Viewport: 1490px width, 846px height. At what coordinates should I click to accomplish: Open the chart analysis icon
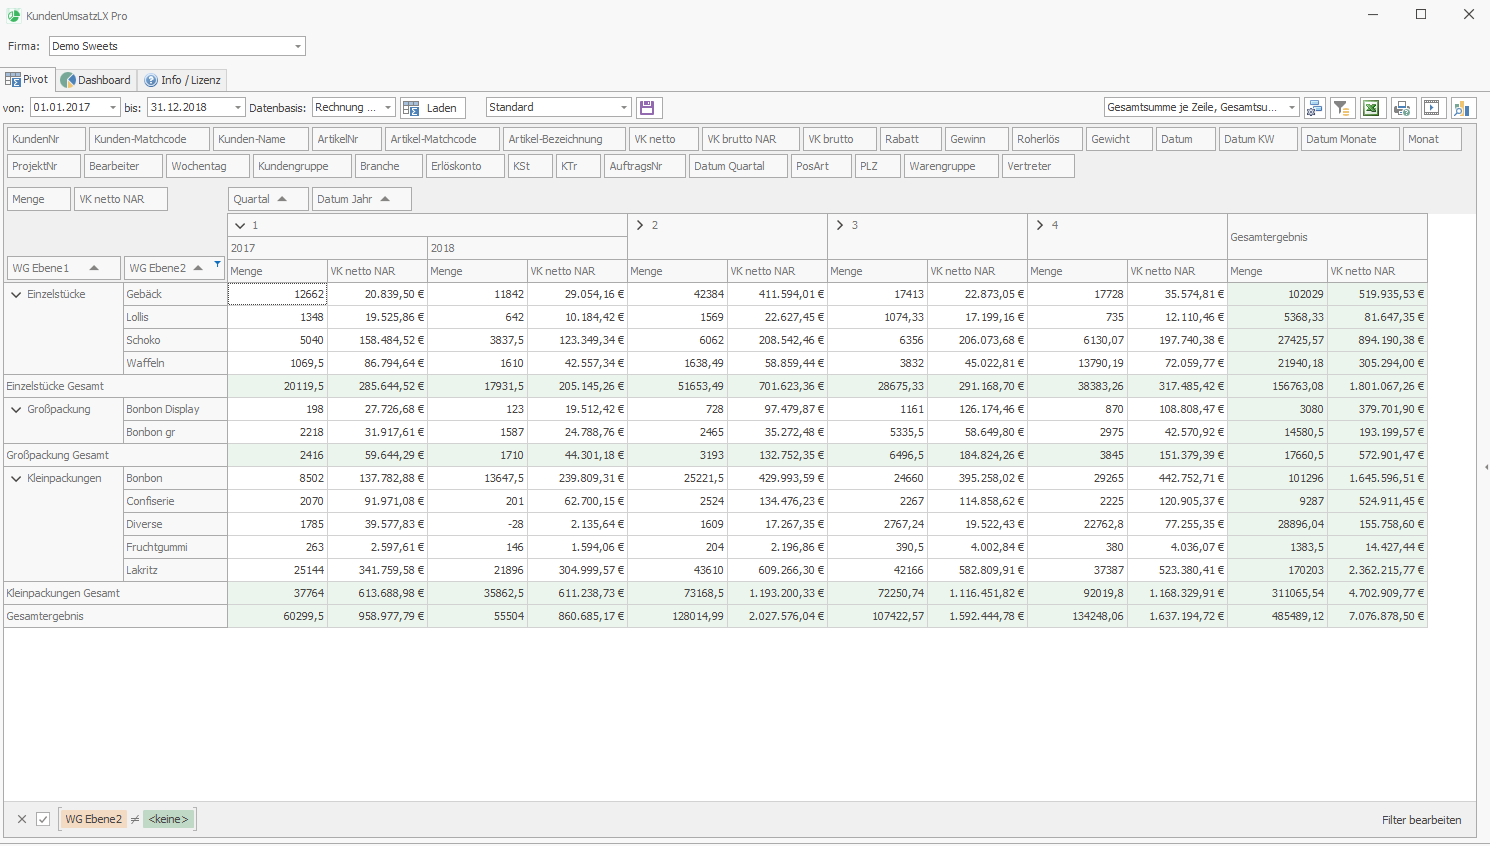1462,108
